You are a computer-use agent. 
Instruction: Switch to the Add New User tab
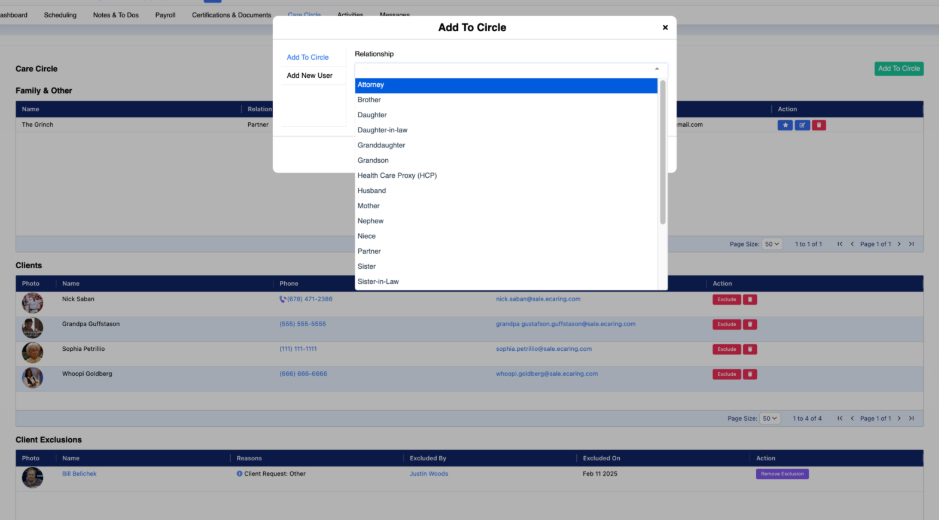tap(310, 75)
